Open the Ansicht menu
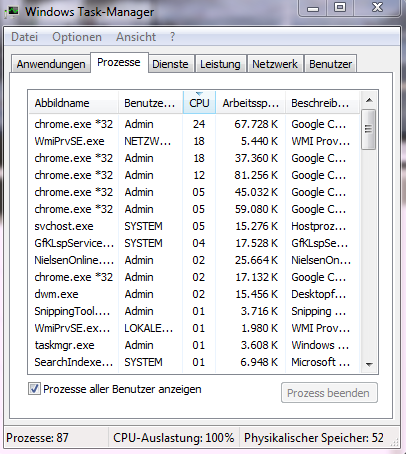The height and width of the screenshot is (454, 406). [x=136, y=37]
